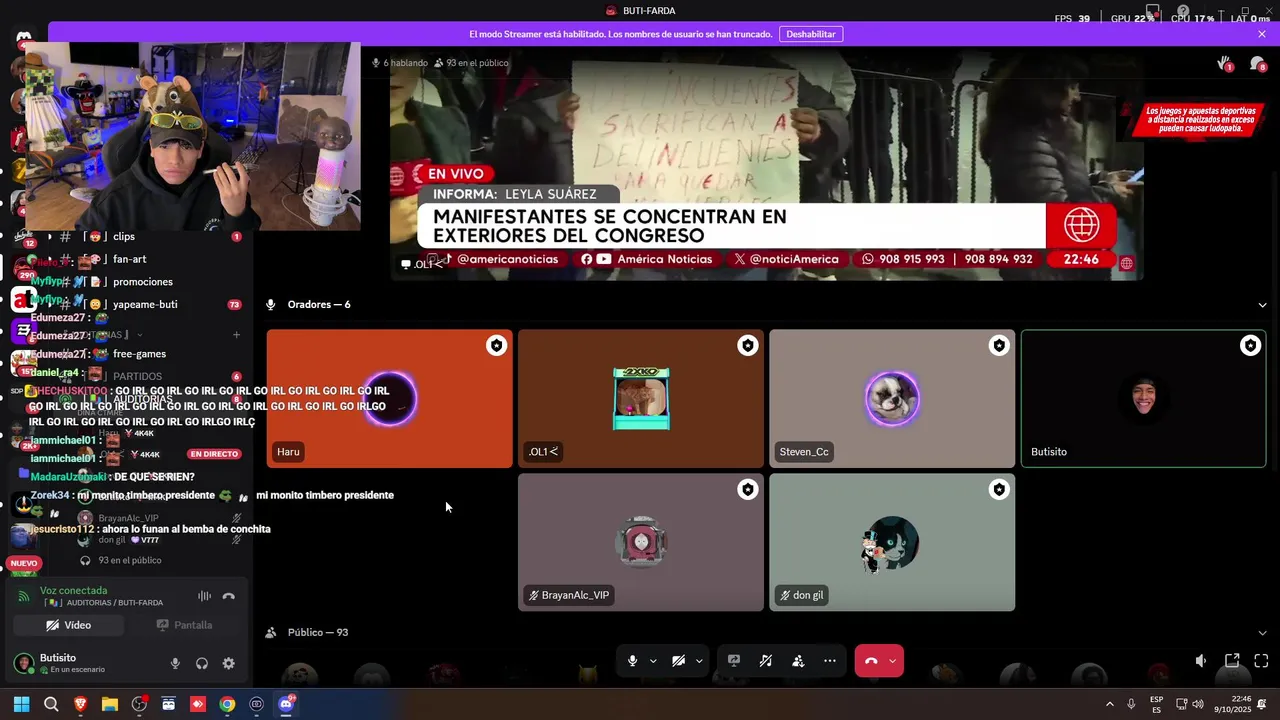Toggle camera in stage controls
1280x720 pixels.
[x=678, y=661]
